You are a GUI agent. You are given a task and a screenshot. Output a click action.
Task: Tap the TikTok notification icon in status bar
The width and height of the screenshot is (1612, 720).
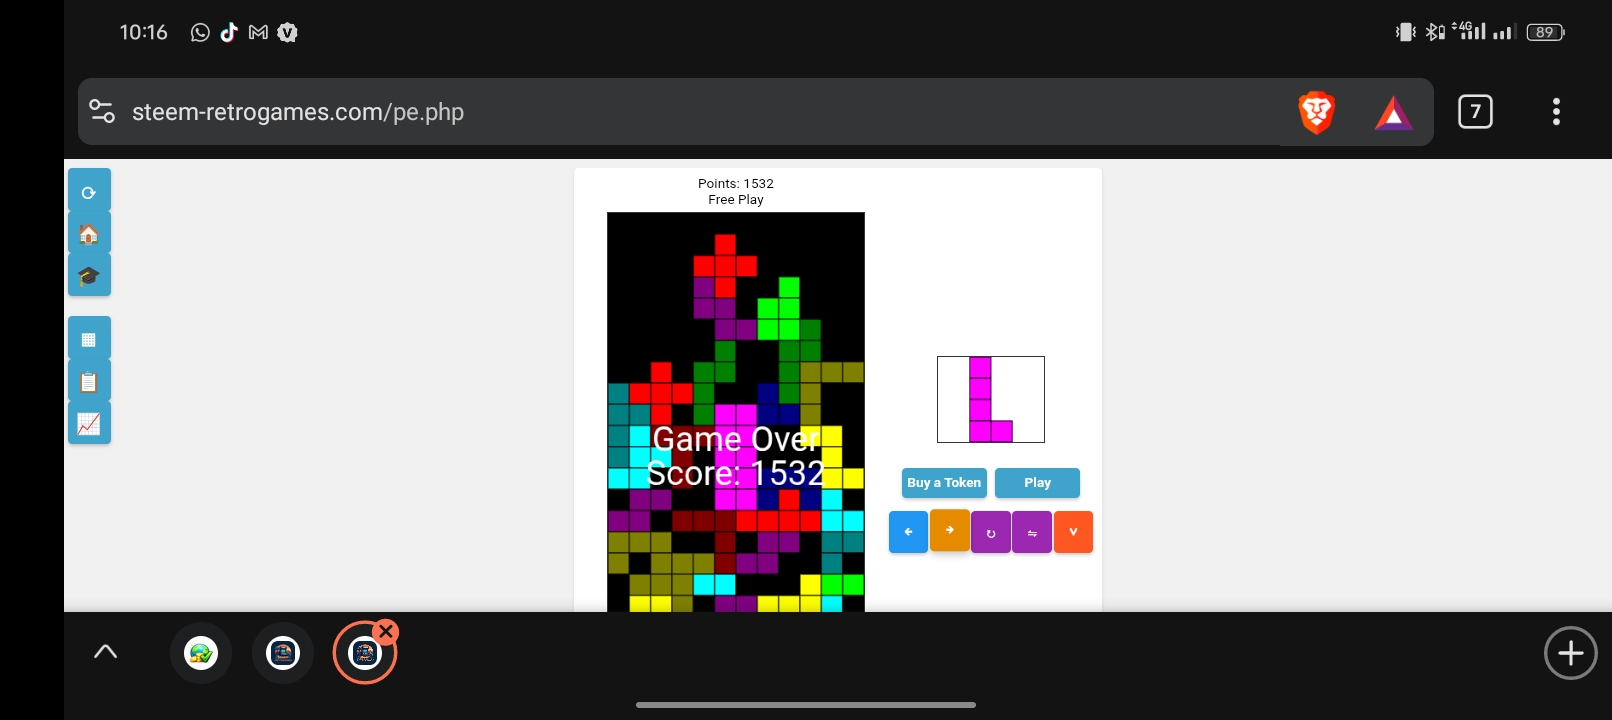coord(229,32)
